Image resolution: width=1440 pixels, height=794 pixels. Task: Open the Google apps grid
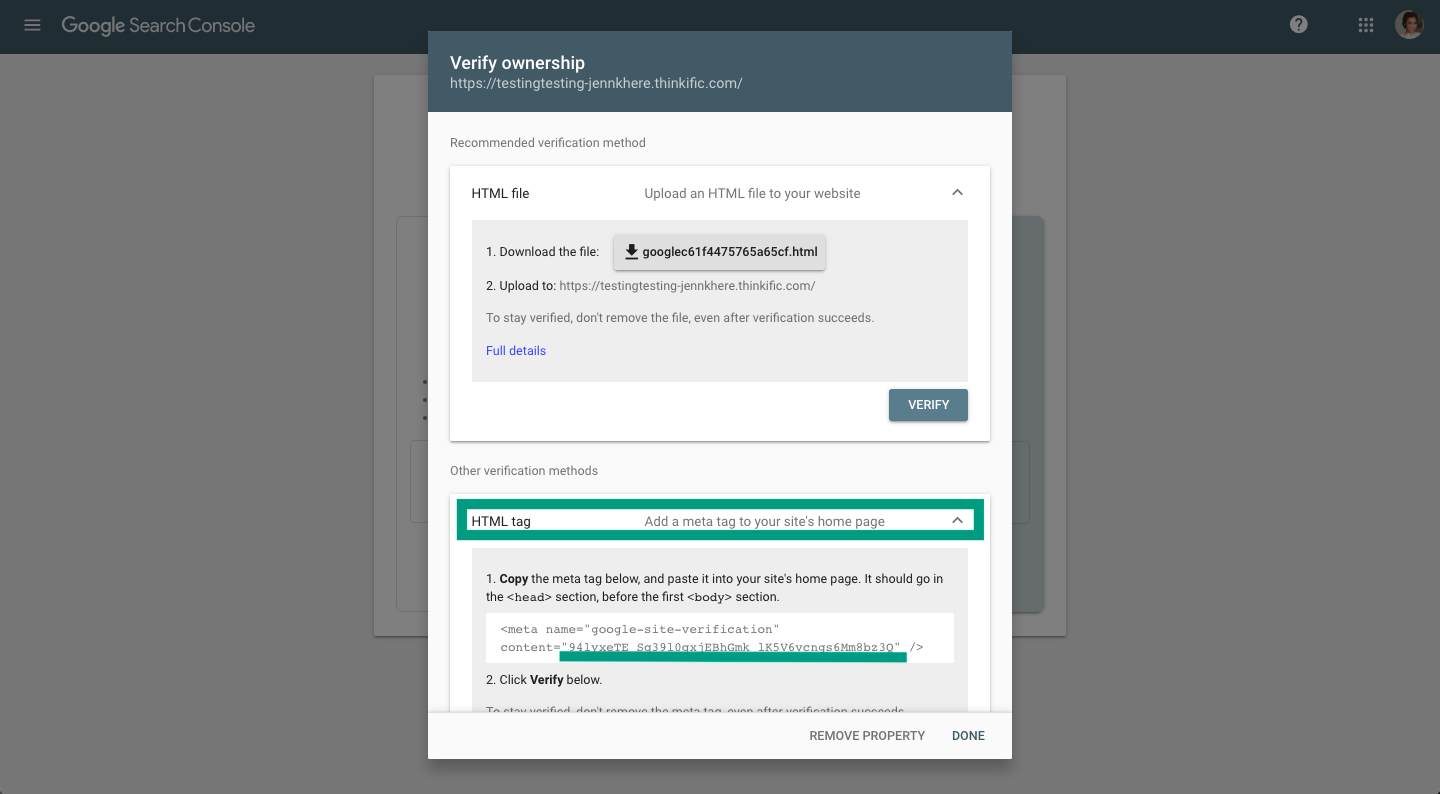pos(1366,25)
